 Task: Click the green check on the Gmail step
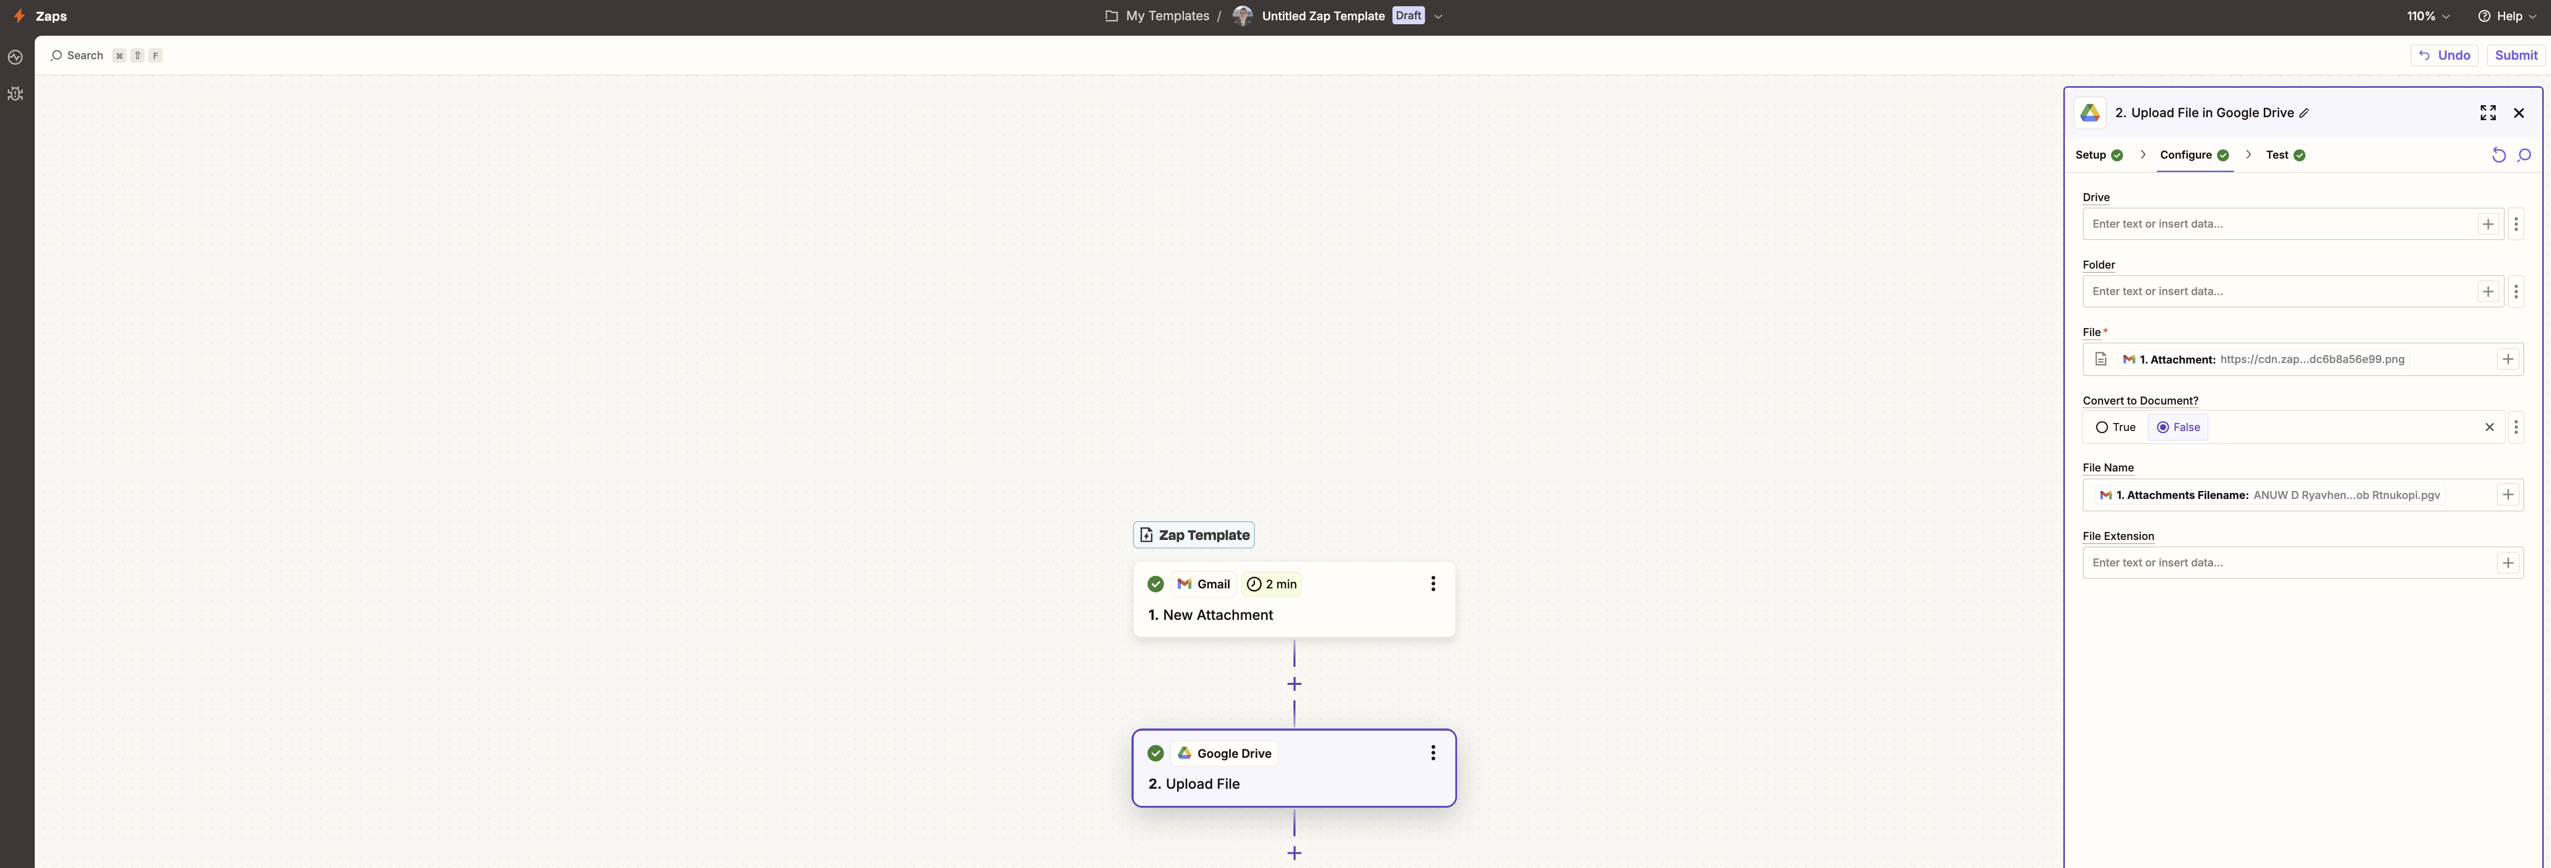point(1155,585)
